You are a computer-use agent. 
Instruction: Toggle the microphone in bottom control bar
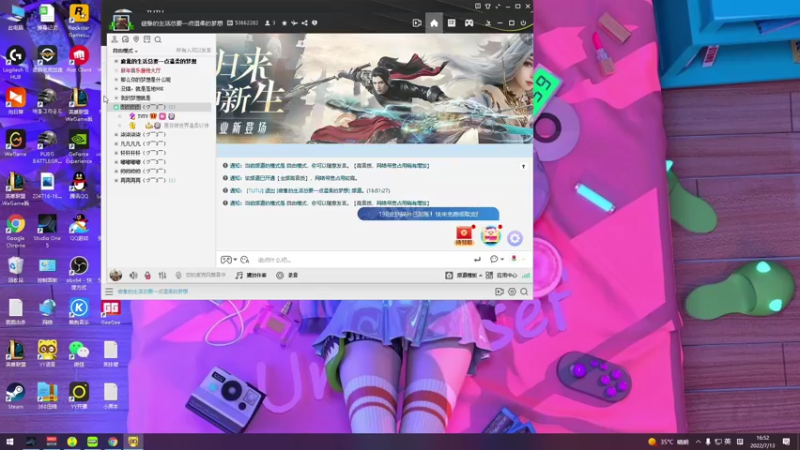click(179, 276)
